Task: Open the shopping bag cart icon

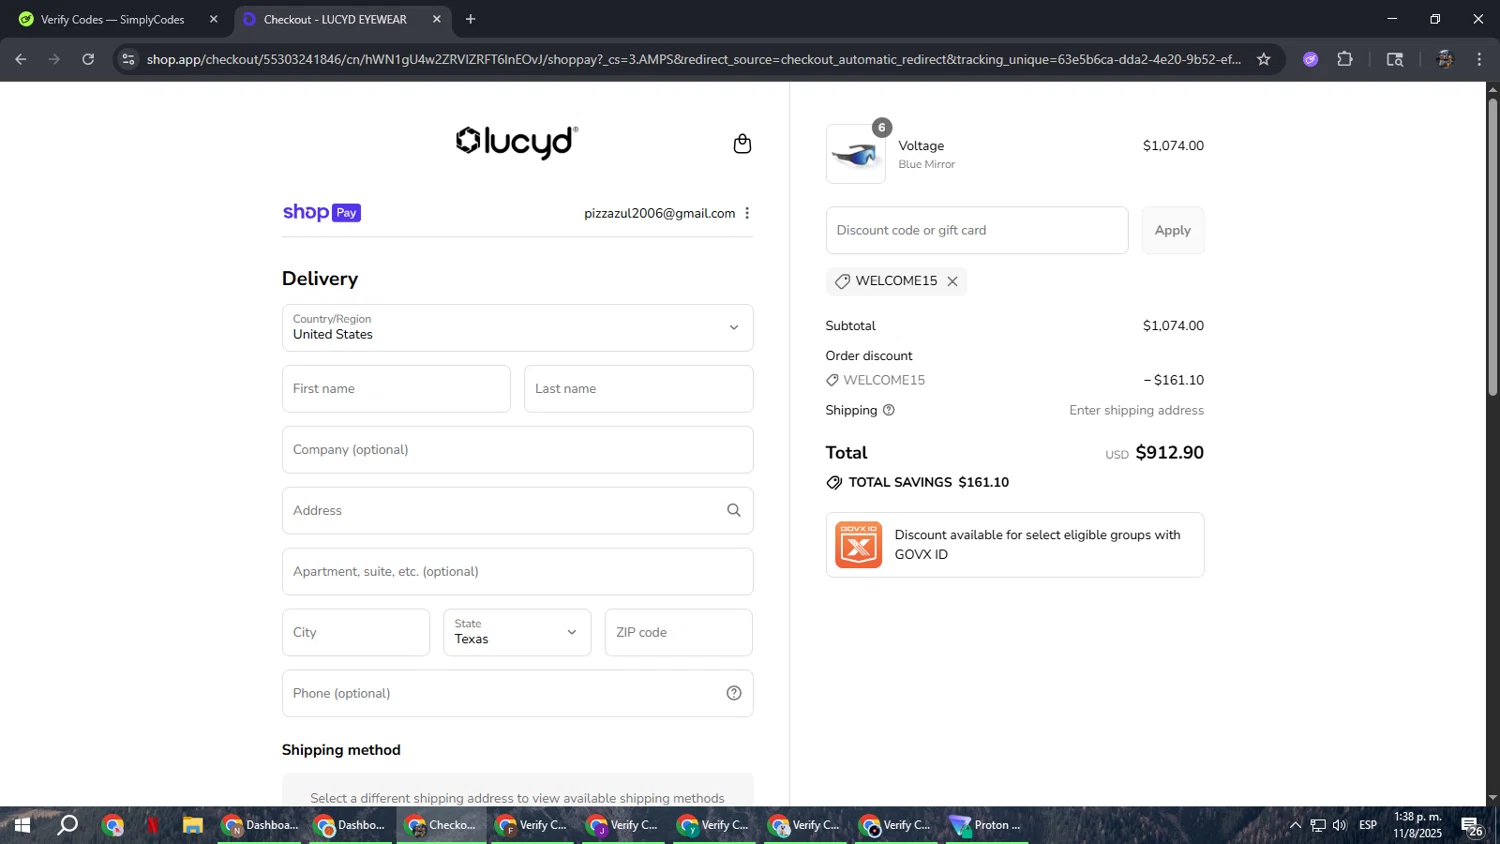Action: [742, 144]
